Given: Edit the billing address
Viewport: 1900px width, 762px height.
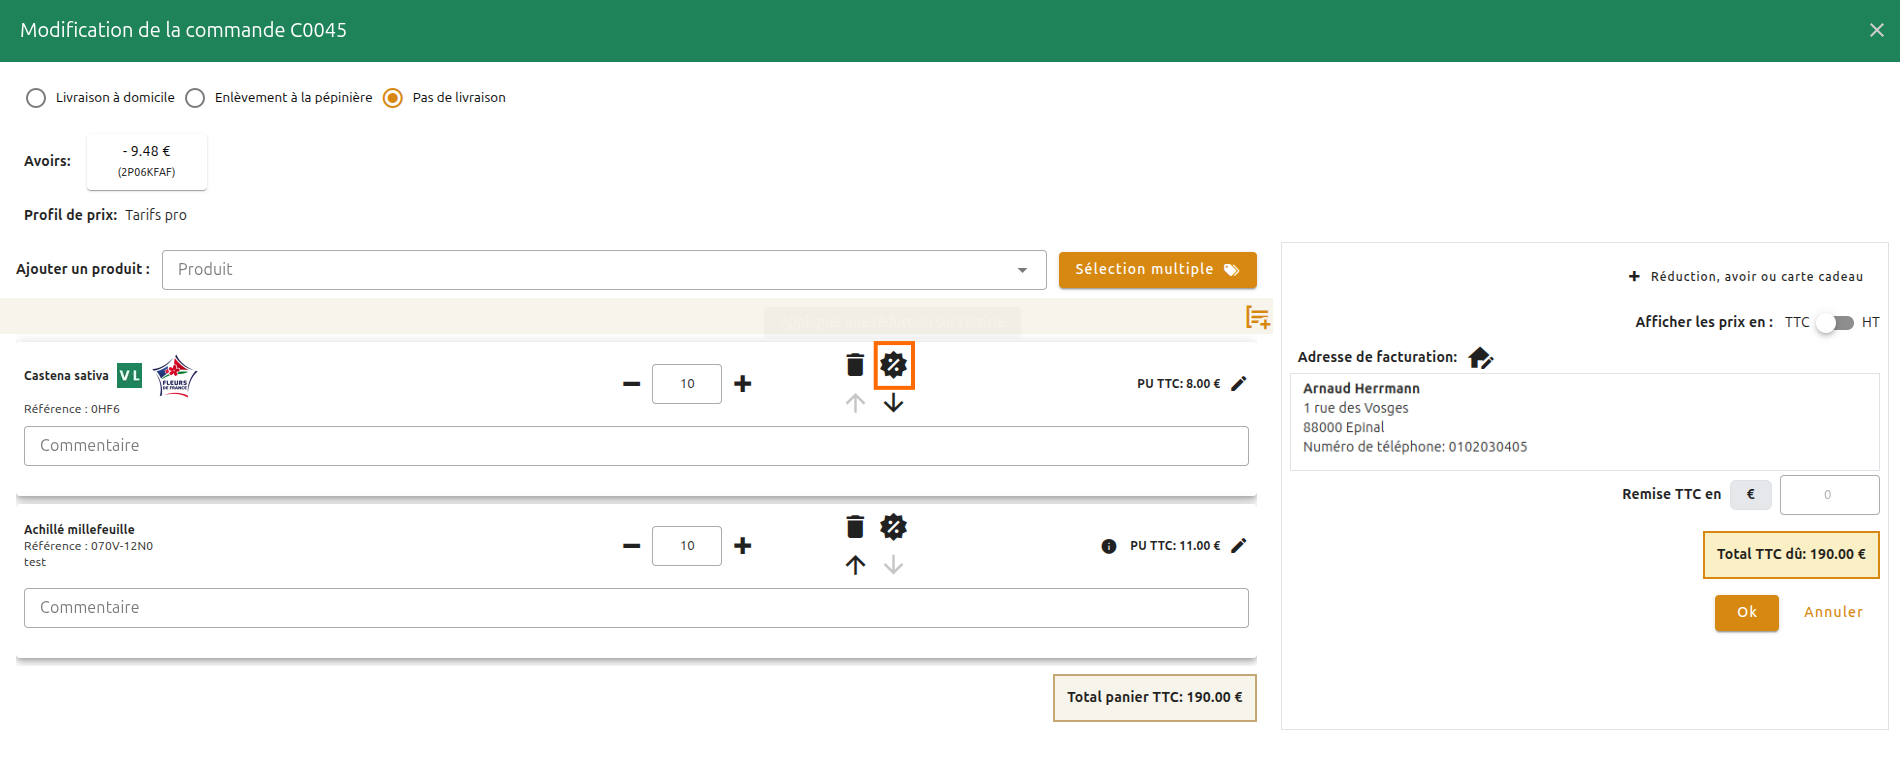Looking at the screenshot, I should click(x=1481, y=358).
